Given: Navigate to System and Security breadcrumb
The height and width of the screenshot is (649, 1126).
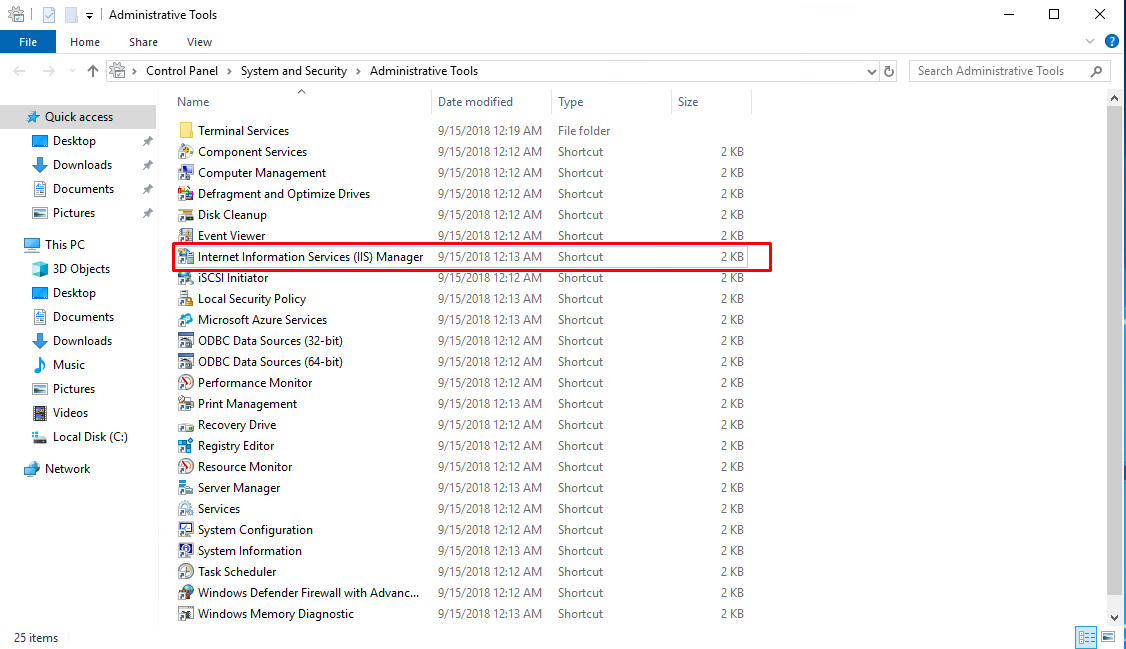Looking at the screenshot, I should point(294,71).
